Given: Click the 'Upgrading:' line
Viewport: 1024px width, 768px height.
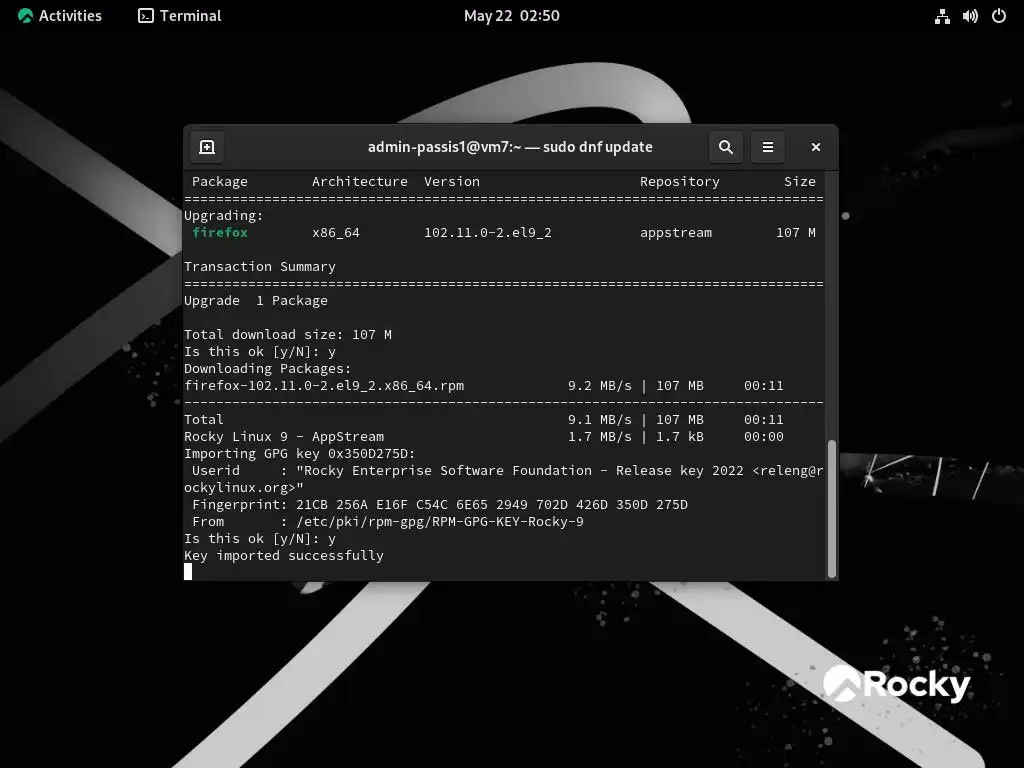Looking at the screenshot, I should point(224,216).
